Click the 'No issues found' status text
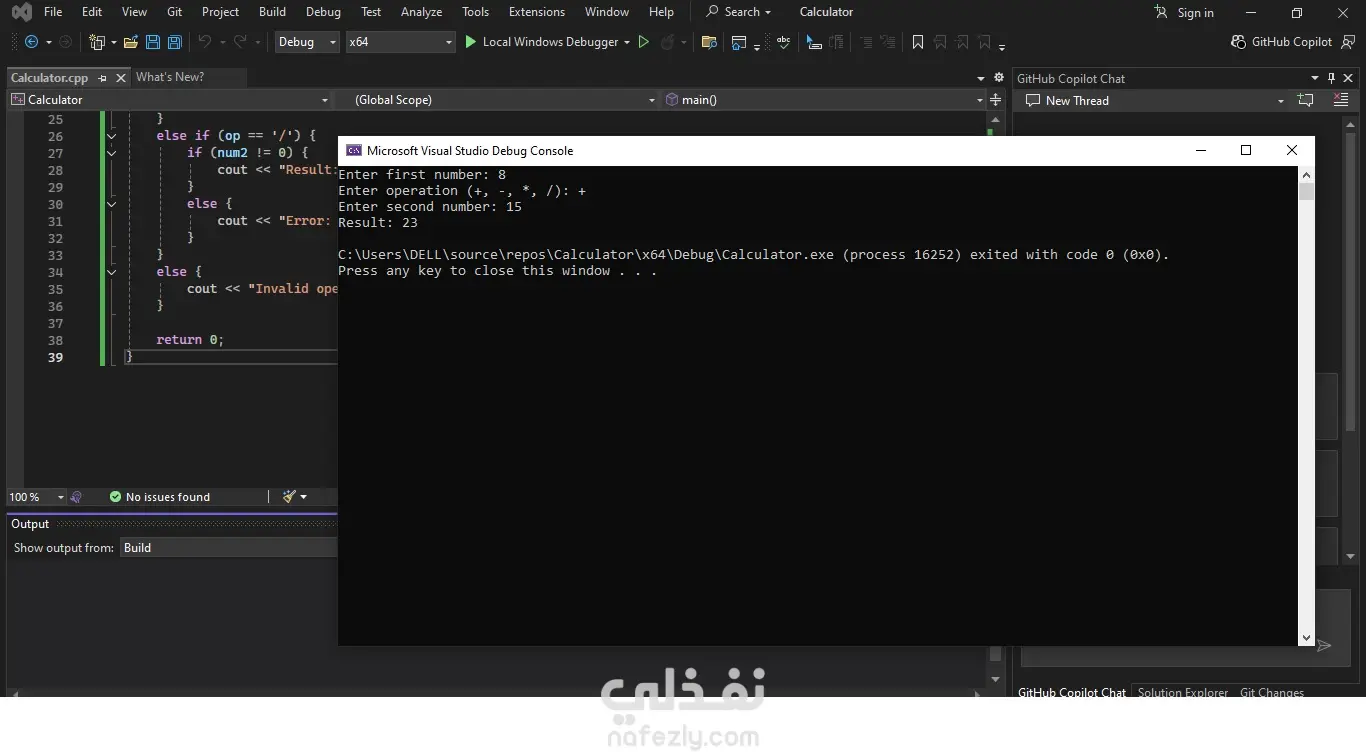 [x=168, y=497]
